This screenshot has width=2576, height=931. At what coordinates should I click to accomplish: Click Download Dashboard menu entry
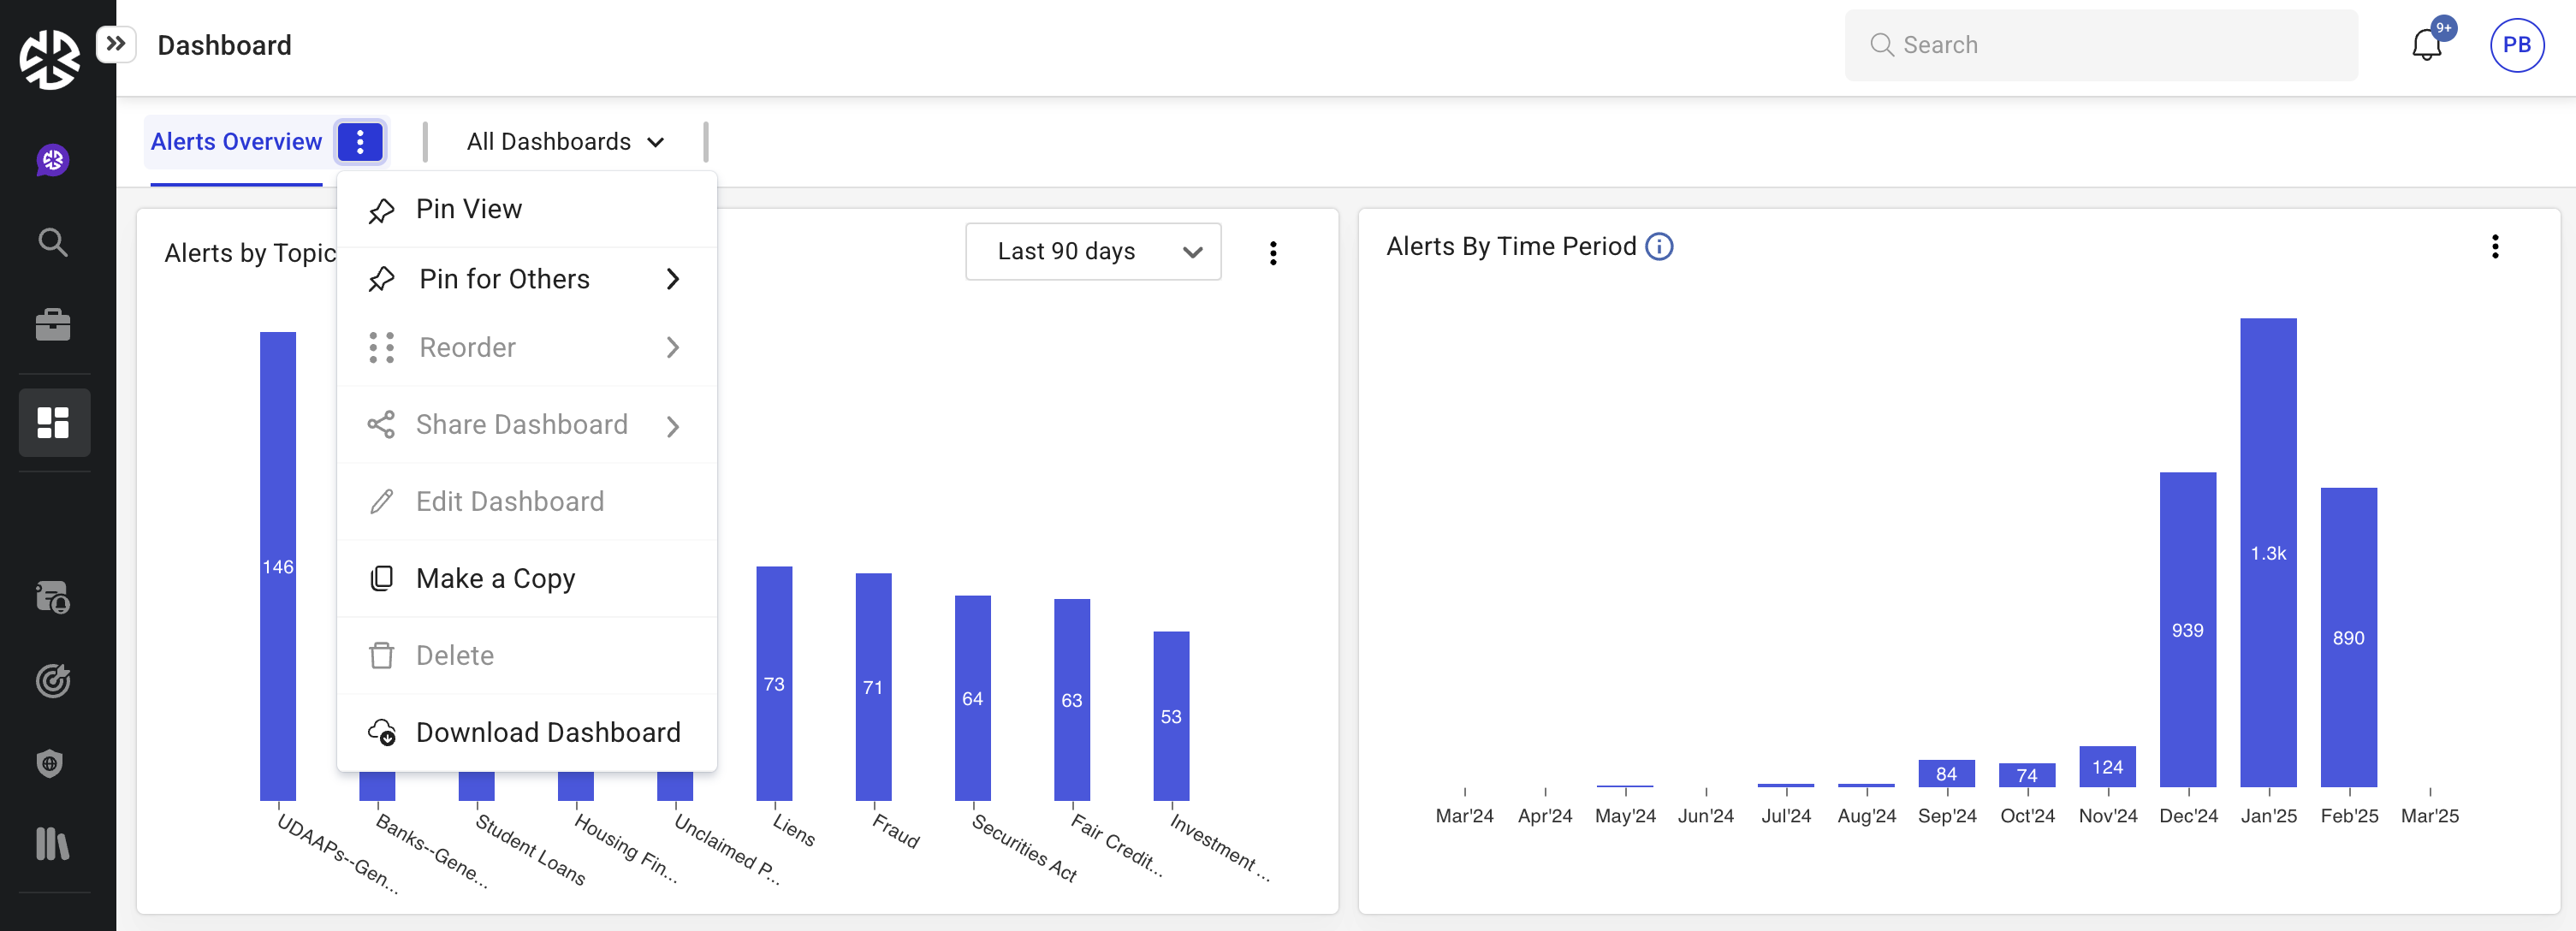point(547,732)
